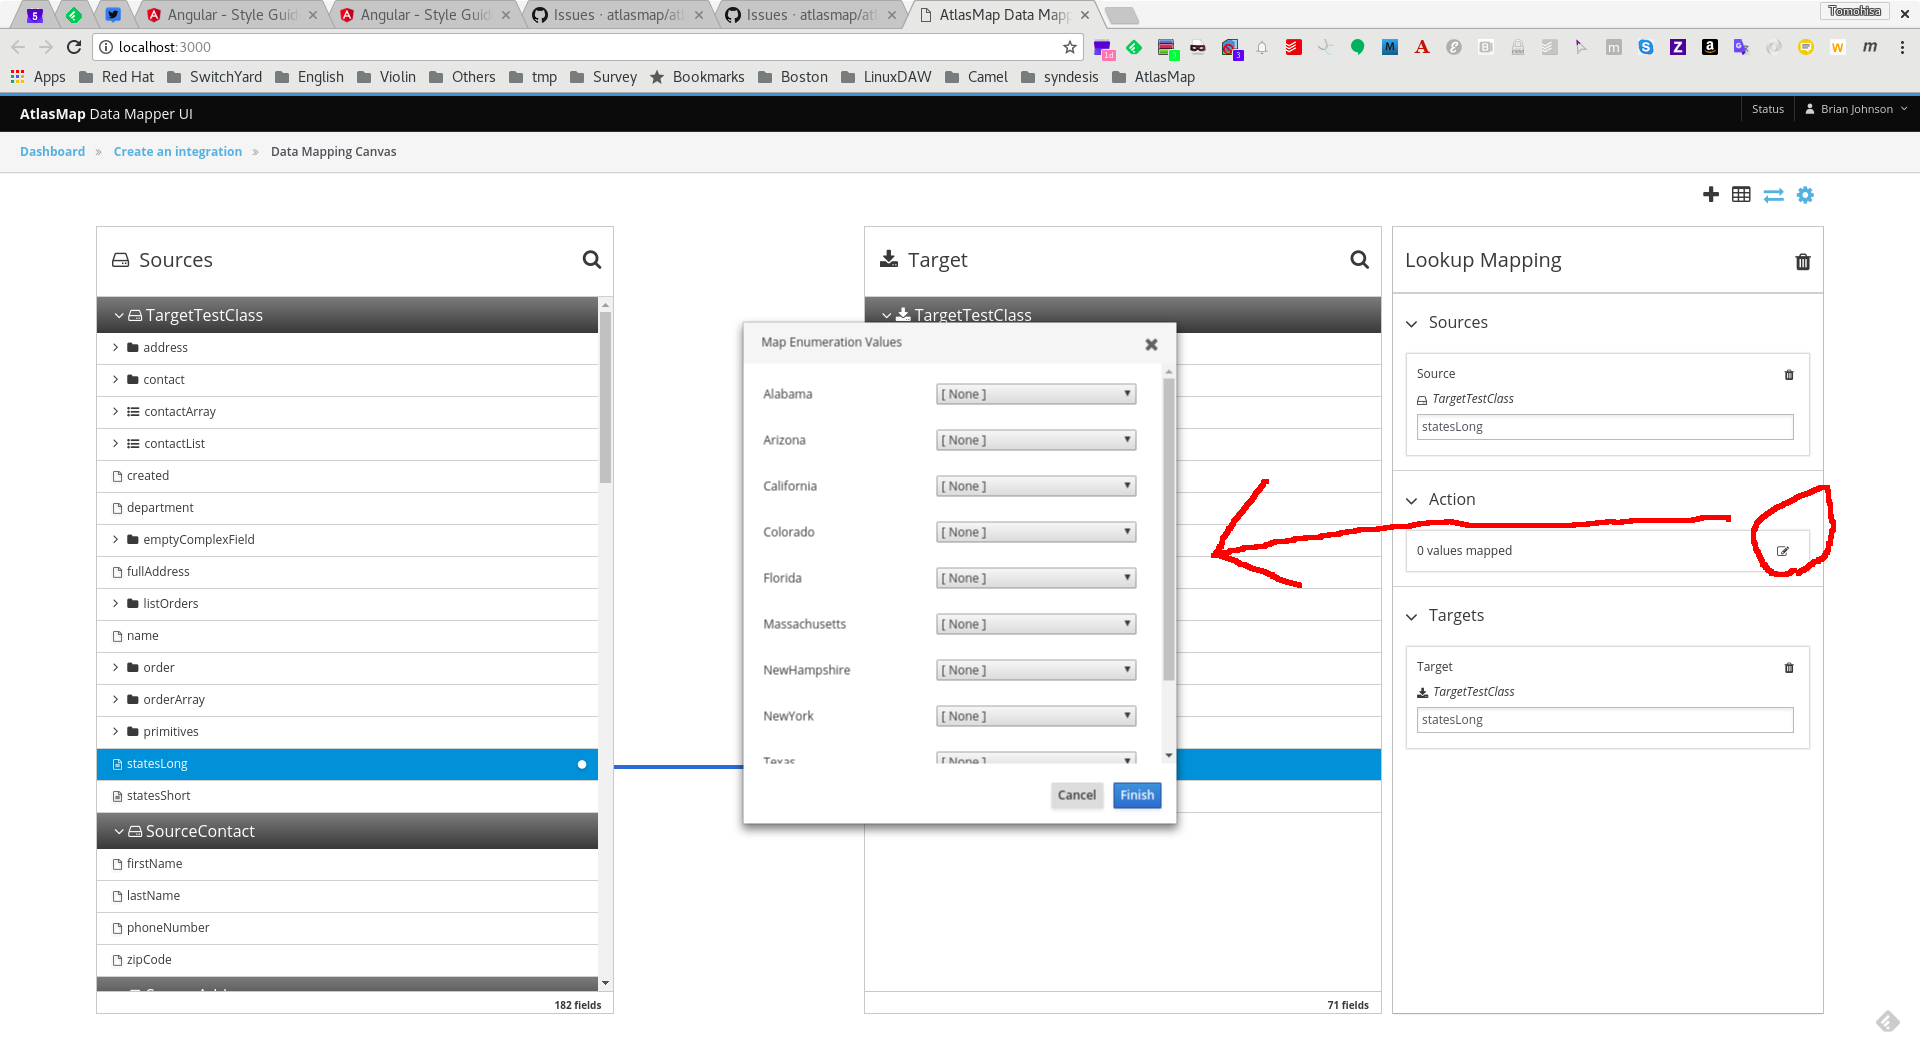Open the Alabama enumeration value dropdown
This screenshot has height=1053, width=1920.
coord(1035,393)
